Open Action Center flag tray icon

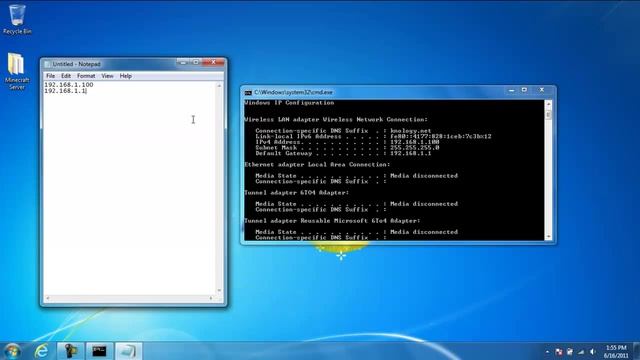[558, 352]
